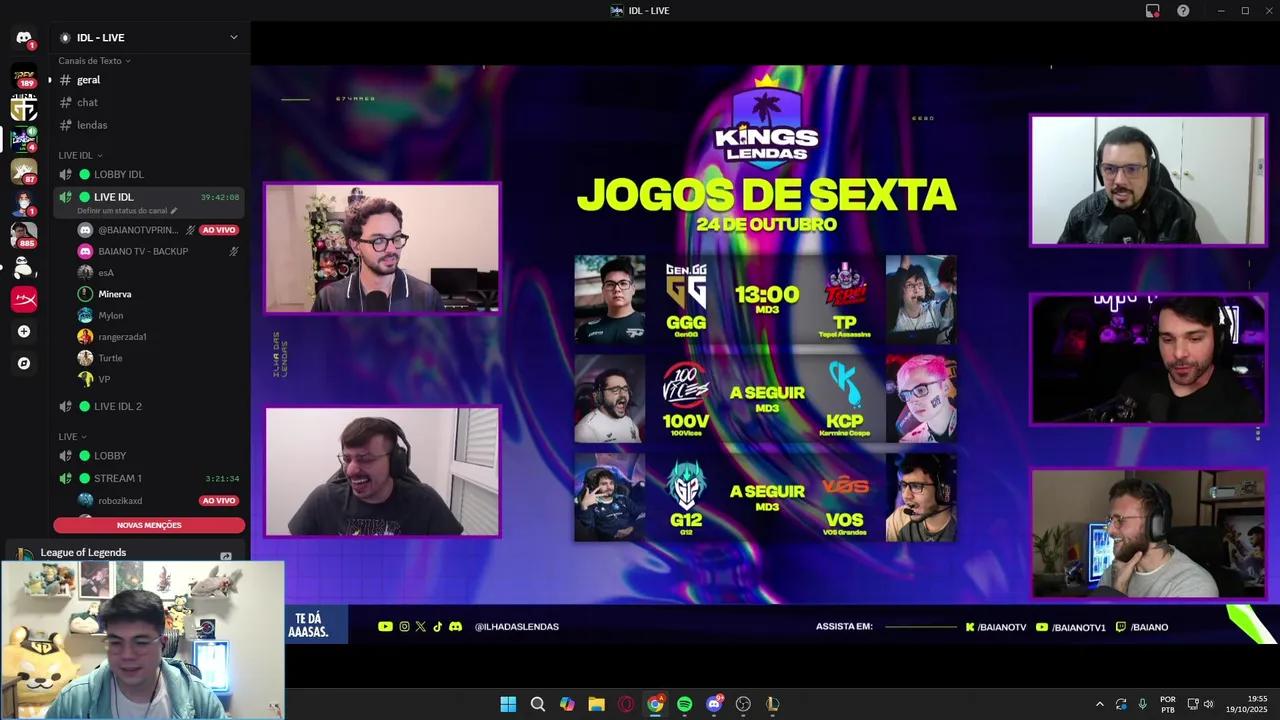Watch @BAIANOTVPRIN live stream badge
Viewport: 1280px width, 720px height.
(218, 230)
